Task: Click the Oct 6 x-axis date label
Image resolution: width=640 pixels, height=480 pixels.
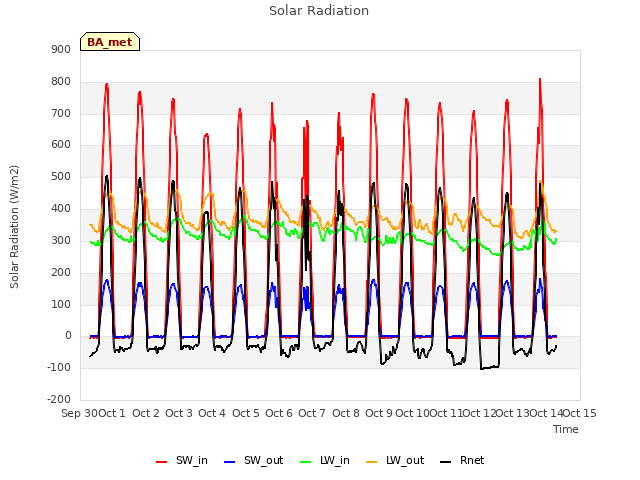Action: [x=279, y=413]
